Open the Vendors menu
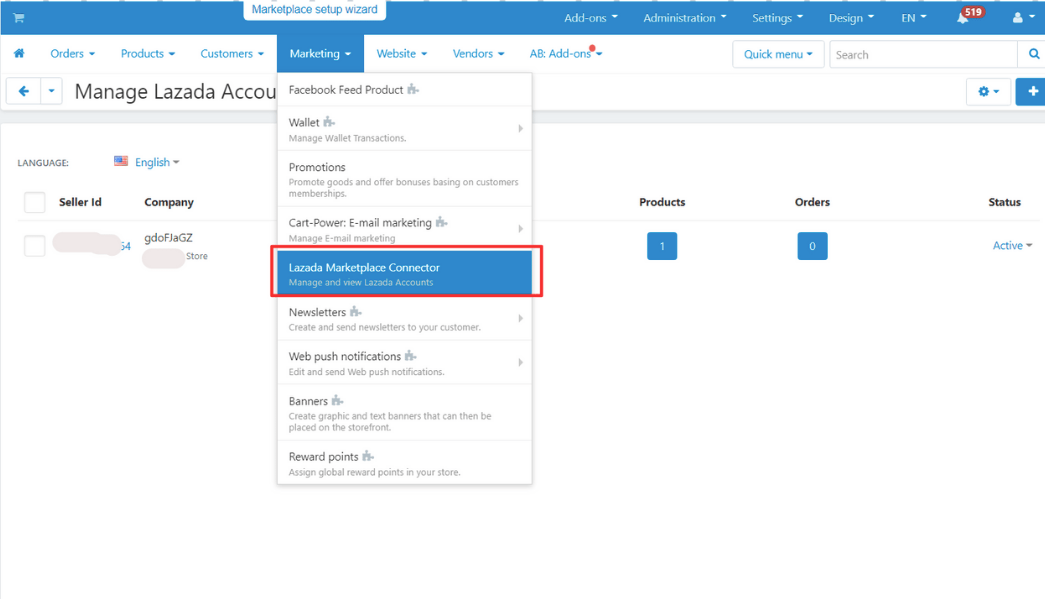This screenshot has height=599, width=1045. [x=478, y=53]
